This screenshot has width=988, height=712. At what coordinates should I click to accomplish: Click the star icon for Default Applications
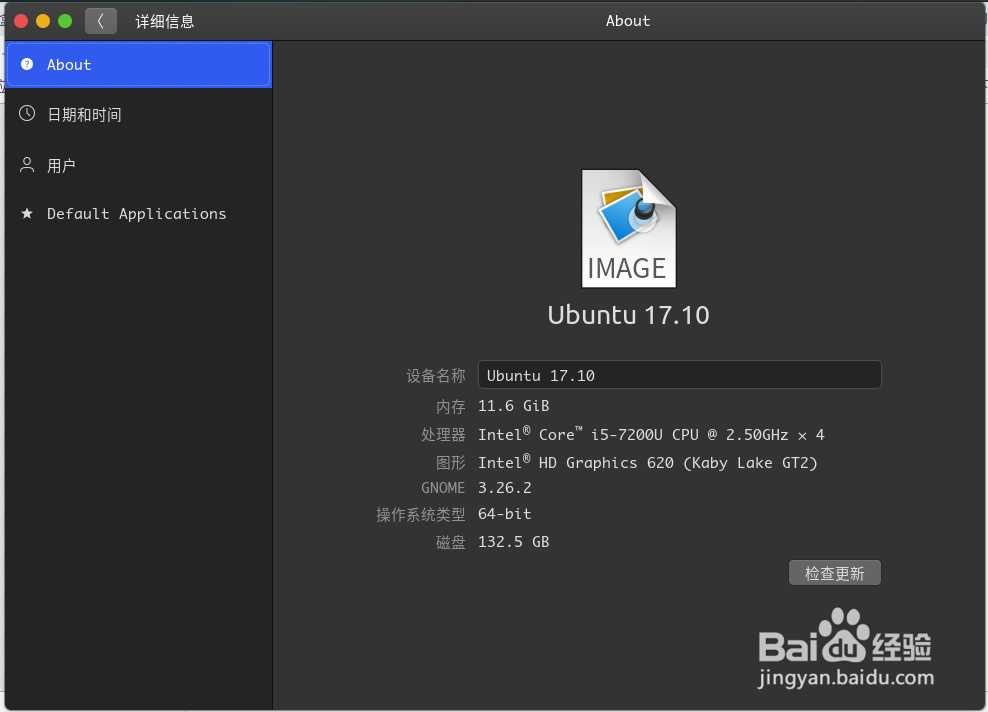(x=27, y=214)
